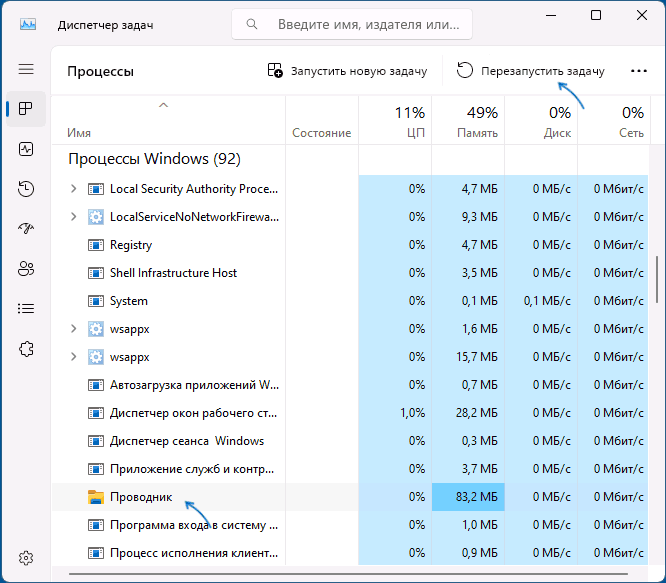Click Запустить новую задачу button
This screenshot has height=583, width=666.
347,71
